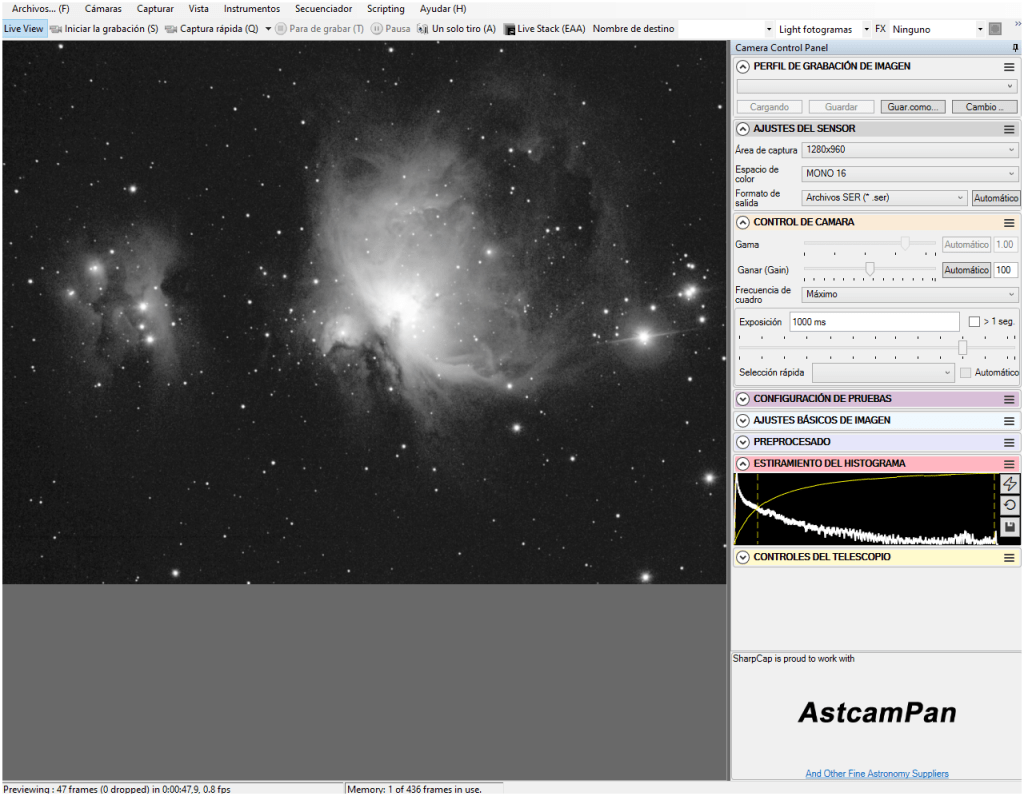Click Captura rápida (Q) in the toolbar
Image resolution: width=1024 pixels, height=796 pixels.
coord(211,29)
